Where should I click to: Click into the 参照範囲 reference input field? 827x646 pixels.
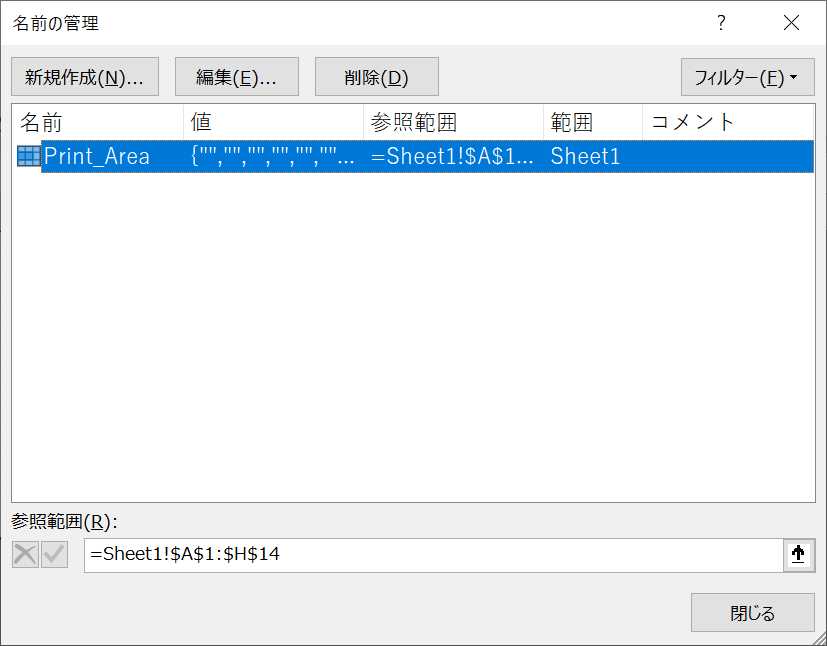coord(430,555)
